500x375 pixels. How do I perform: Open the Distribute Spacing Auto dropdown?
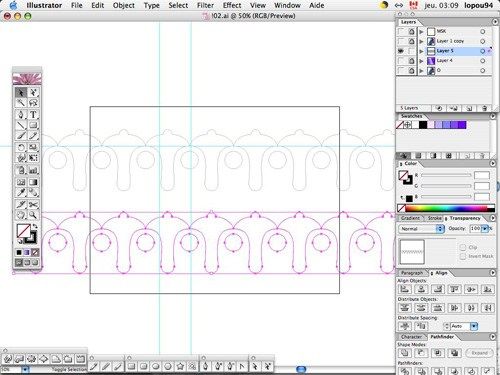tap(464, 326)
